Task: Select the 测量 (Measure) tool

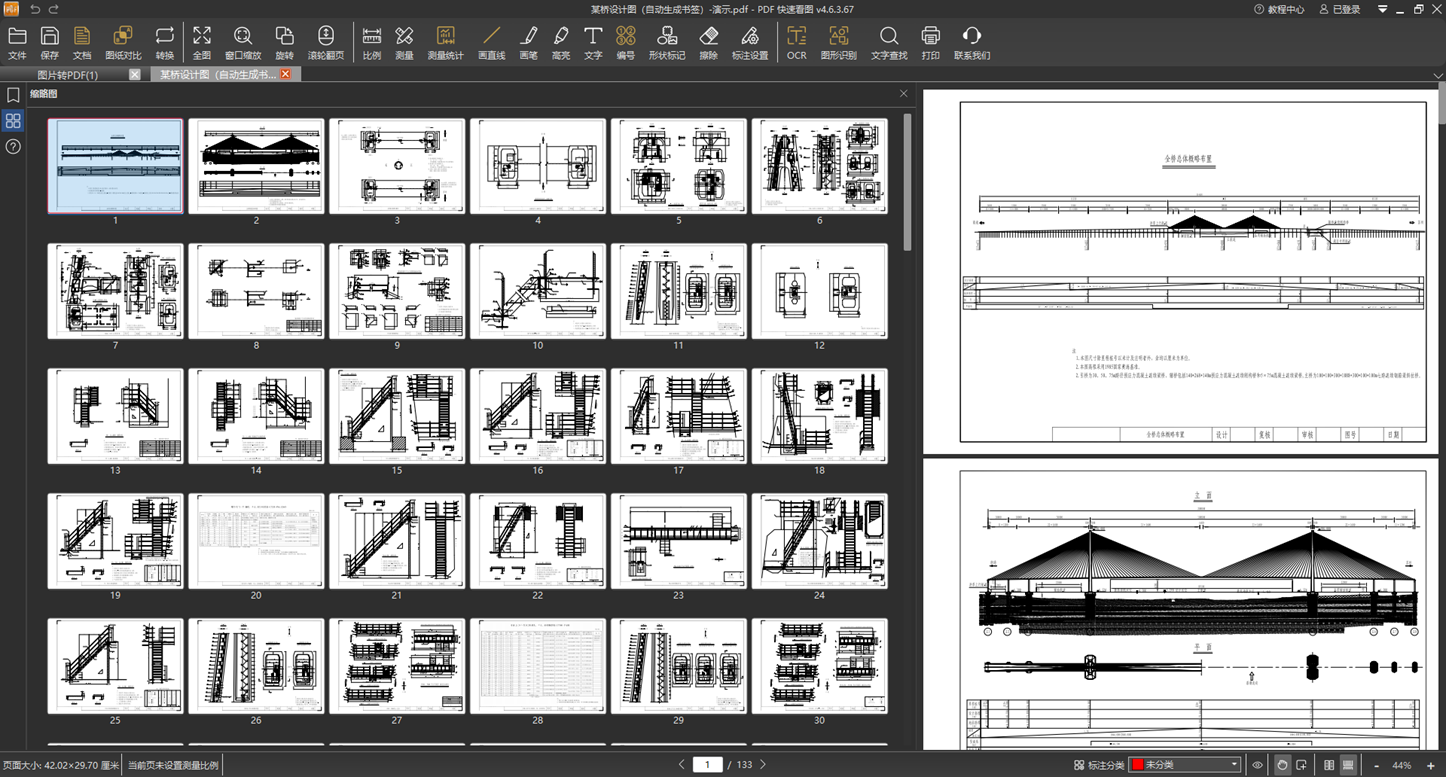Action: click(x=404, y=43)
